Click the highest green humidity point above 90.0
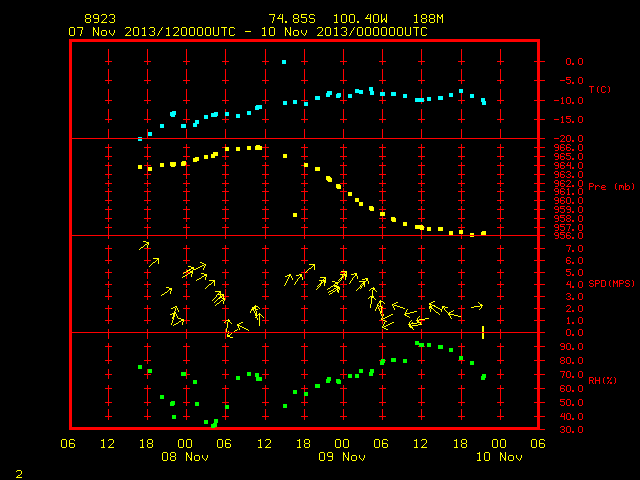Image resolution: width=640 pixels, height=480 pixels. (x=417, y=343)
